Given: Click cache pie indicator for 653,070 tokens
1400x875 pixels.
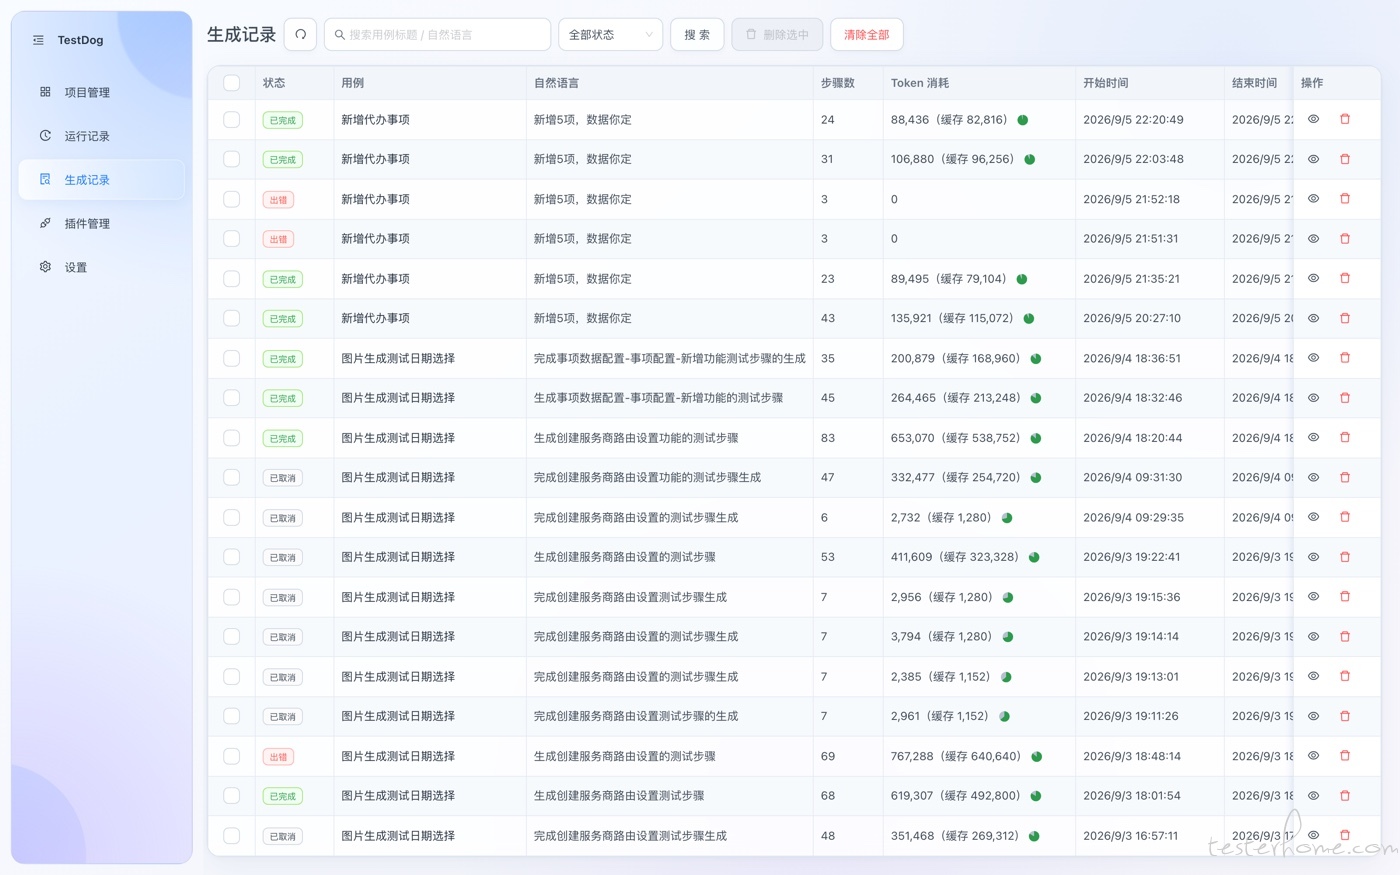Looking at the screenshot, I should (1036, 438).
